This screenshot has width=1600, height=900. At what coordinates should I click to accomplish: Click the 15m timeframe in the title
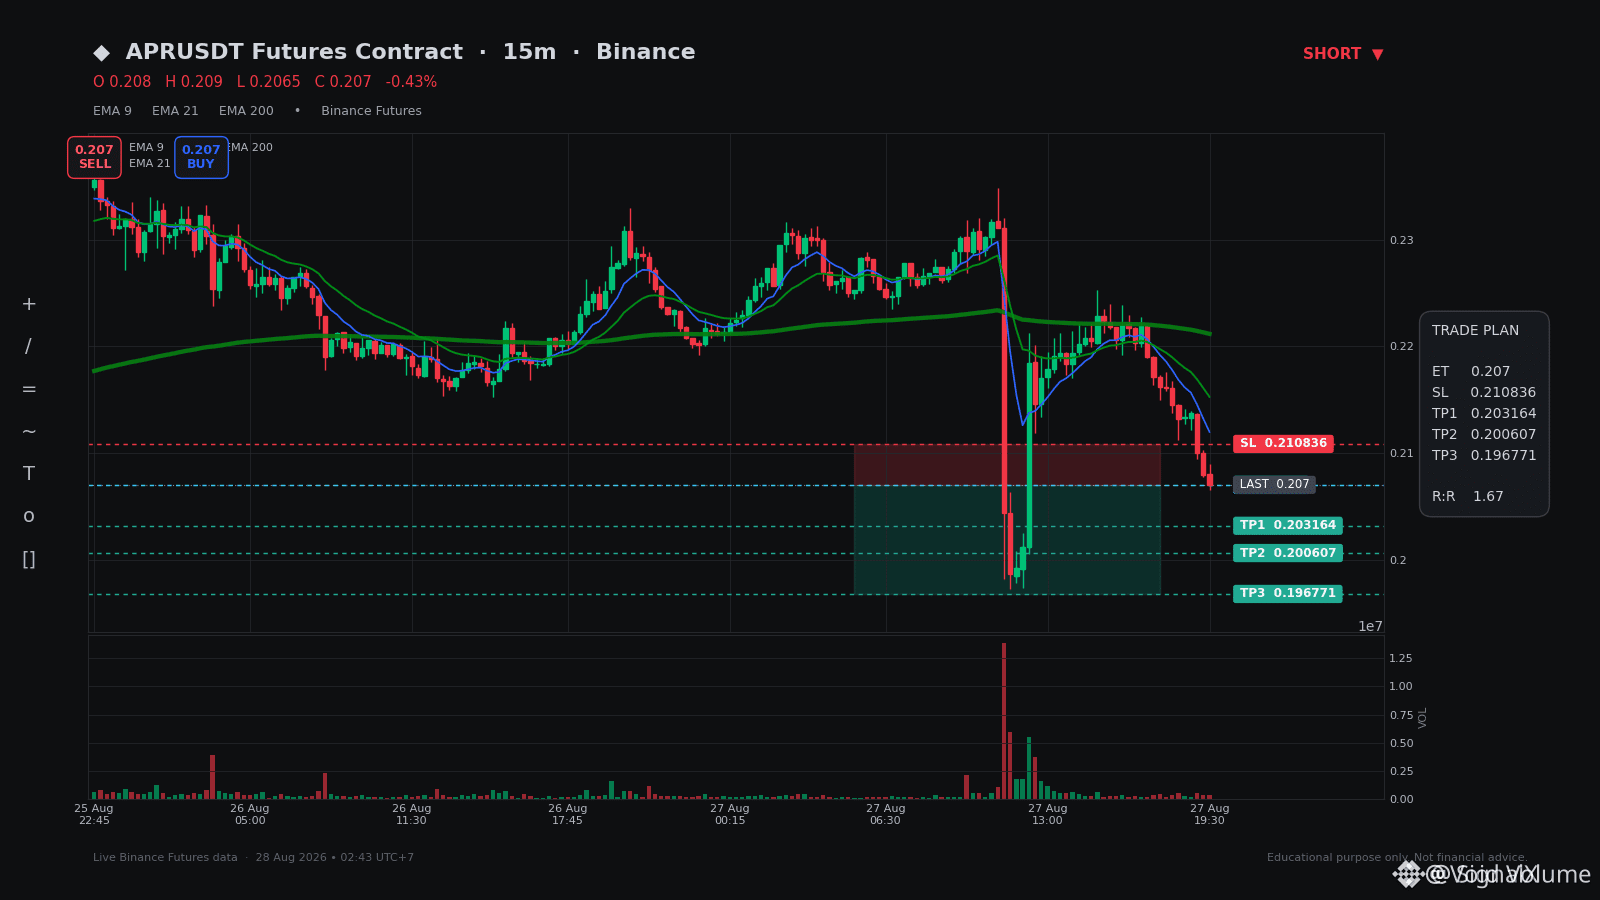pos(529,52)
